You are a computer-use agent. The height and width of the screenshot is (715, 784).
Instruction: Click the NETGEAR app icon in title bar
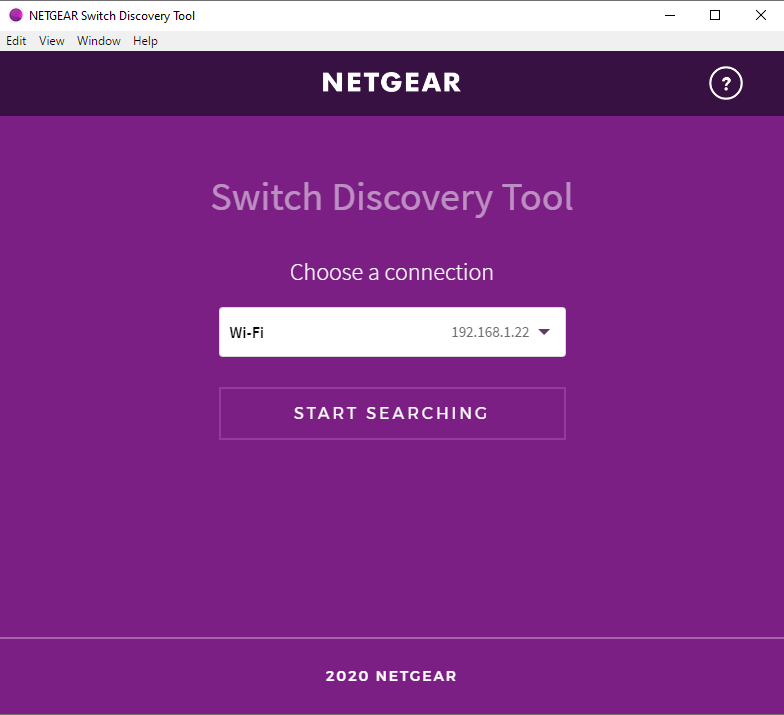(x=15, y=15)
